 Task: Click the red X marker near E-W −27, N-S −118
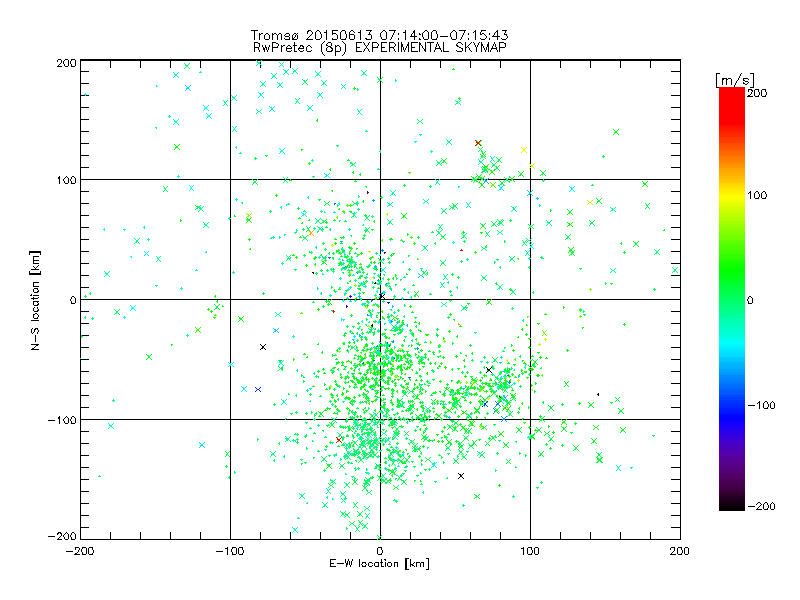[339, 439]
